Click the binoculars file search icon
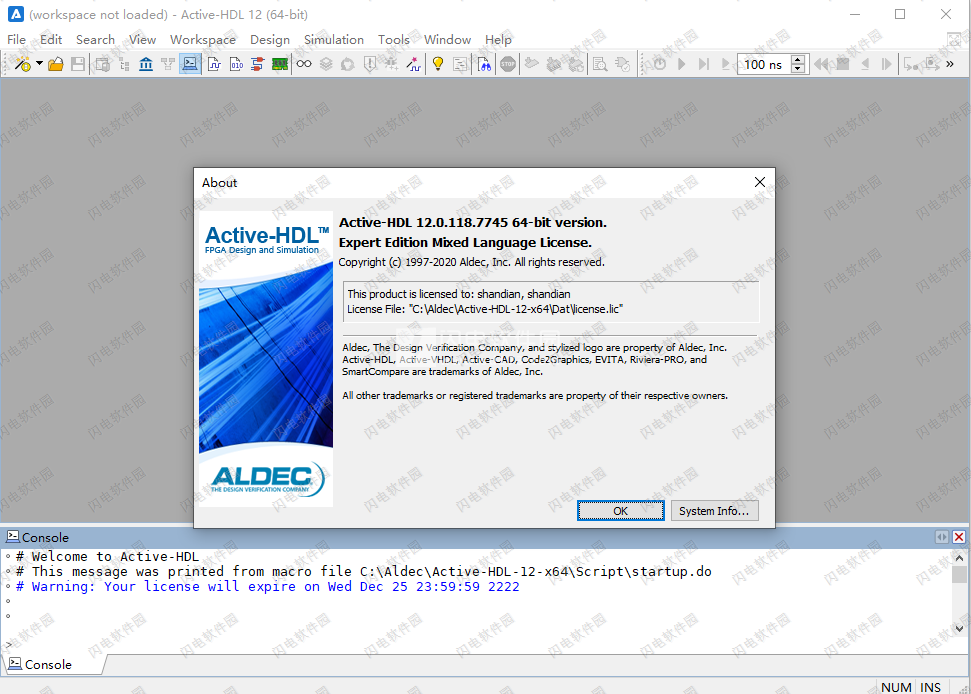This screenshot has height=694, width=971. [485, 64]
